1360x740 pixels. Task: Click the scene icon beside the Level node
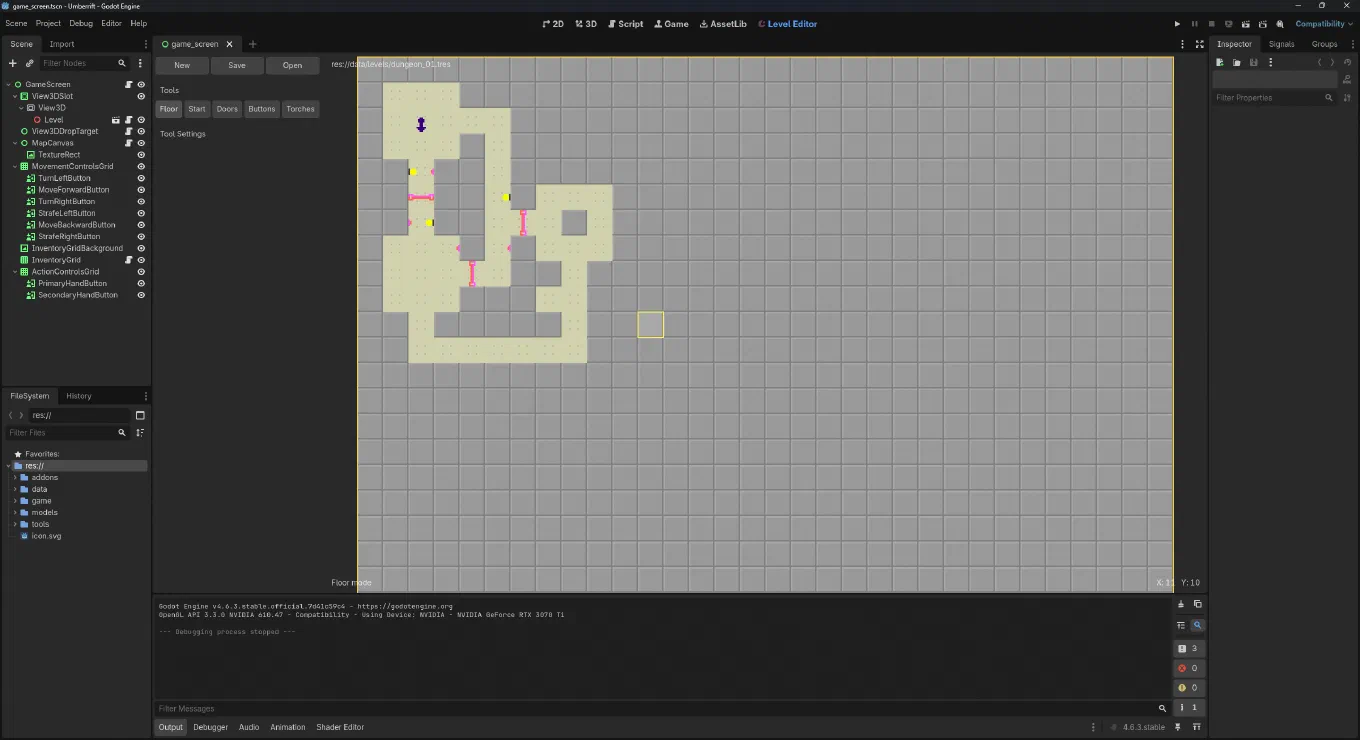[117, 120]
